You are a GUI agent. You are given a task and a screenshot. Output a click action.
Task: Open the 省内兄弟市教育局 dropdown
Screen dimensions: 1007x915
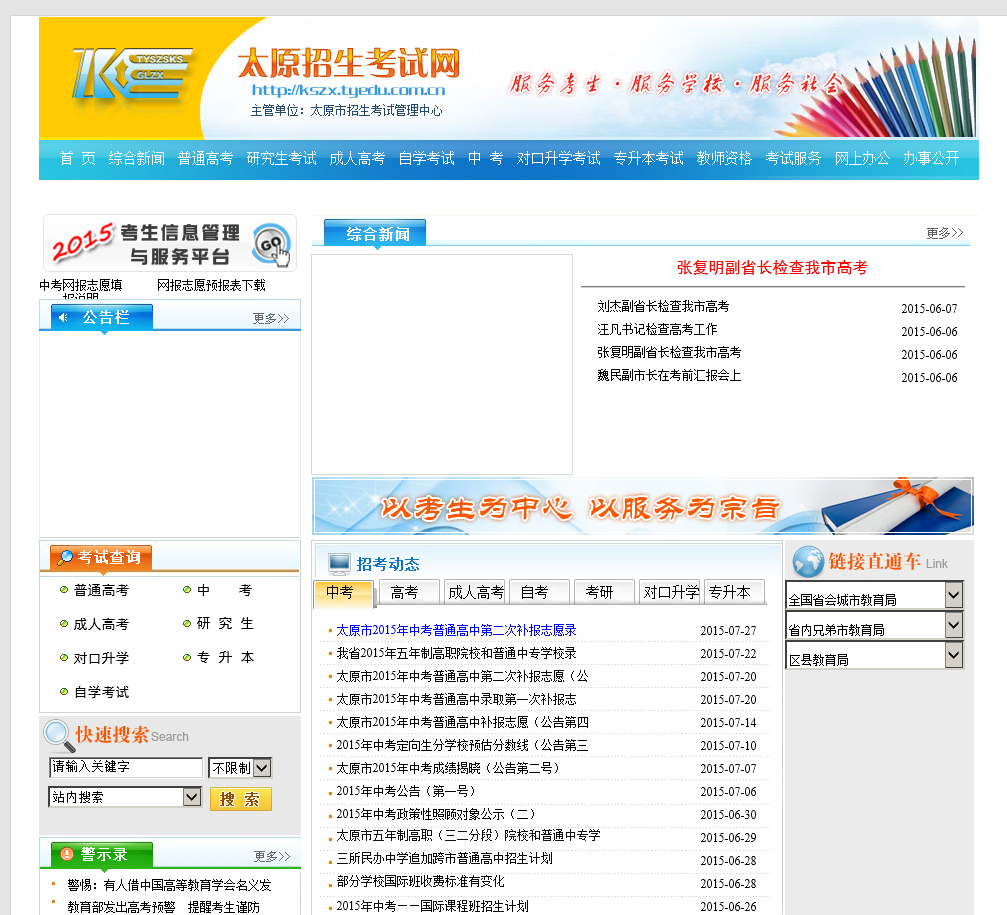(874, 625)
